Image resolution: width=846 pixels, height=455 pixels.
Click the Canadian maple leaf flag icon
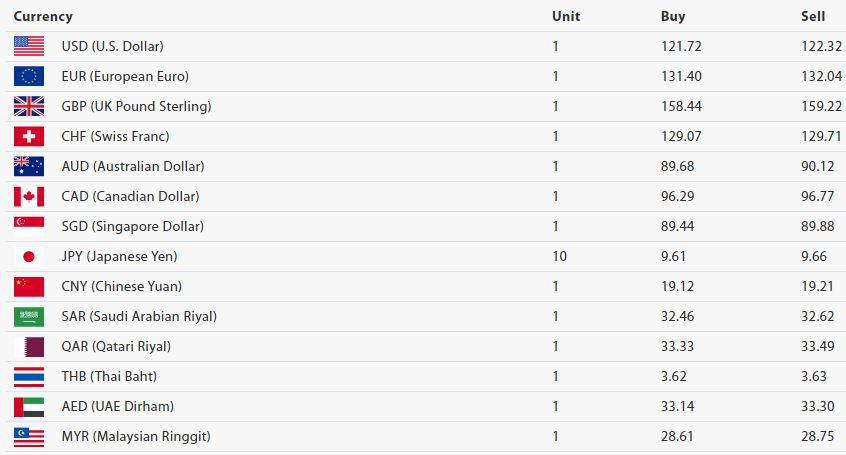tap(29, 196)
